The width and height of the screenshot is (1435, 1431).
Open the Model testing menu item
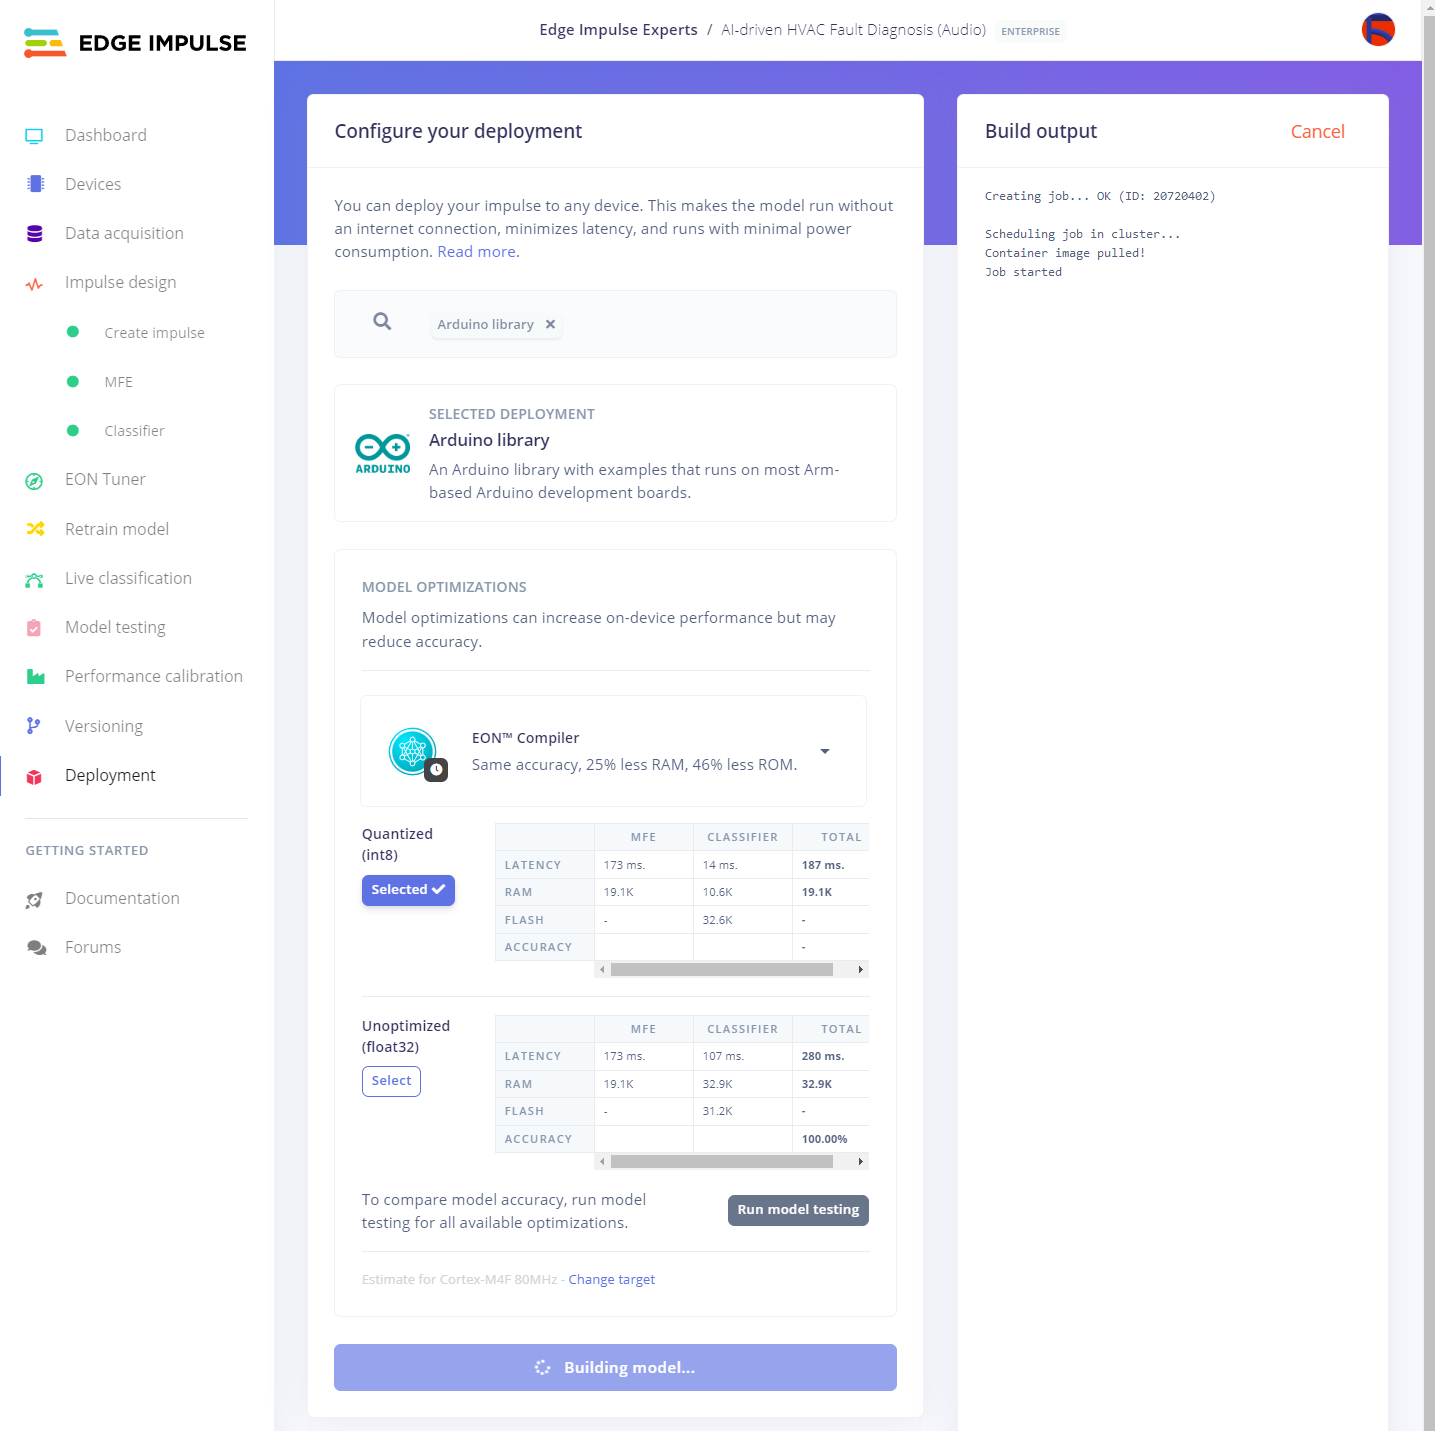coord(115,628)
